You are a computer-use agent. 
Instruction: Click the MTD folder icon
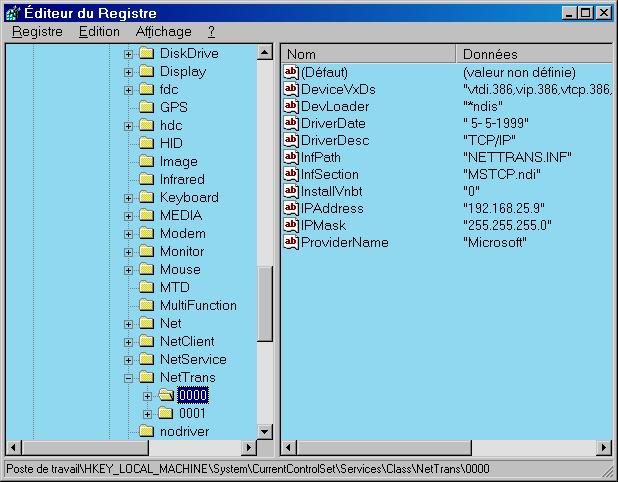click(147, 287)
